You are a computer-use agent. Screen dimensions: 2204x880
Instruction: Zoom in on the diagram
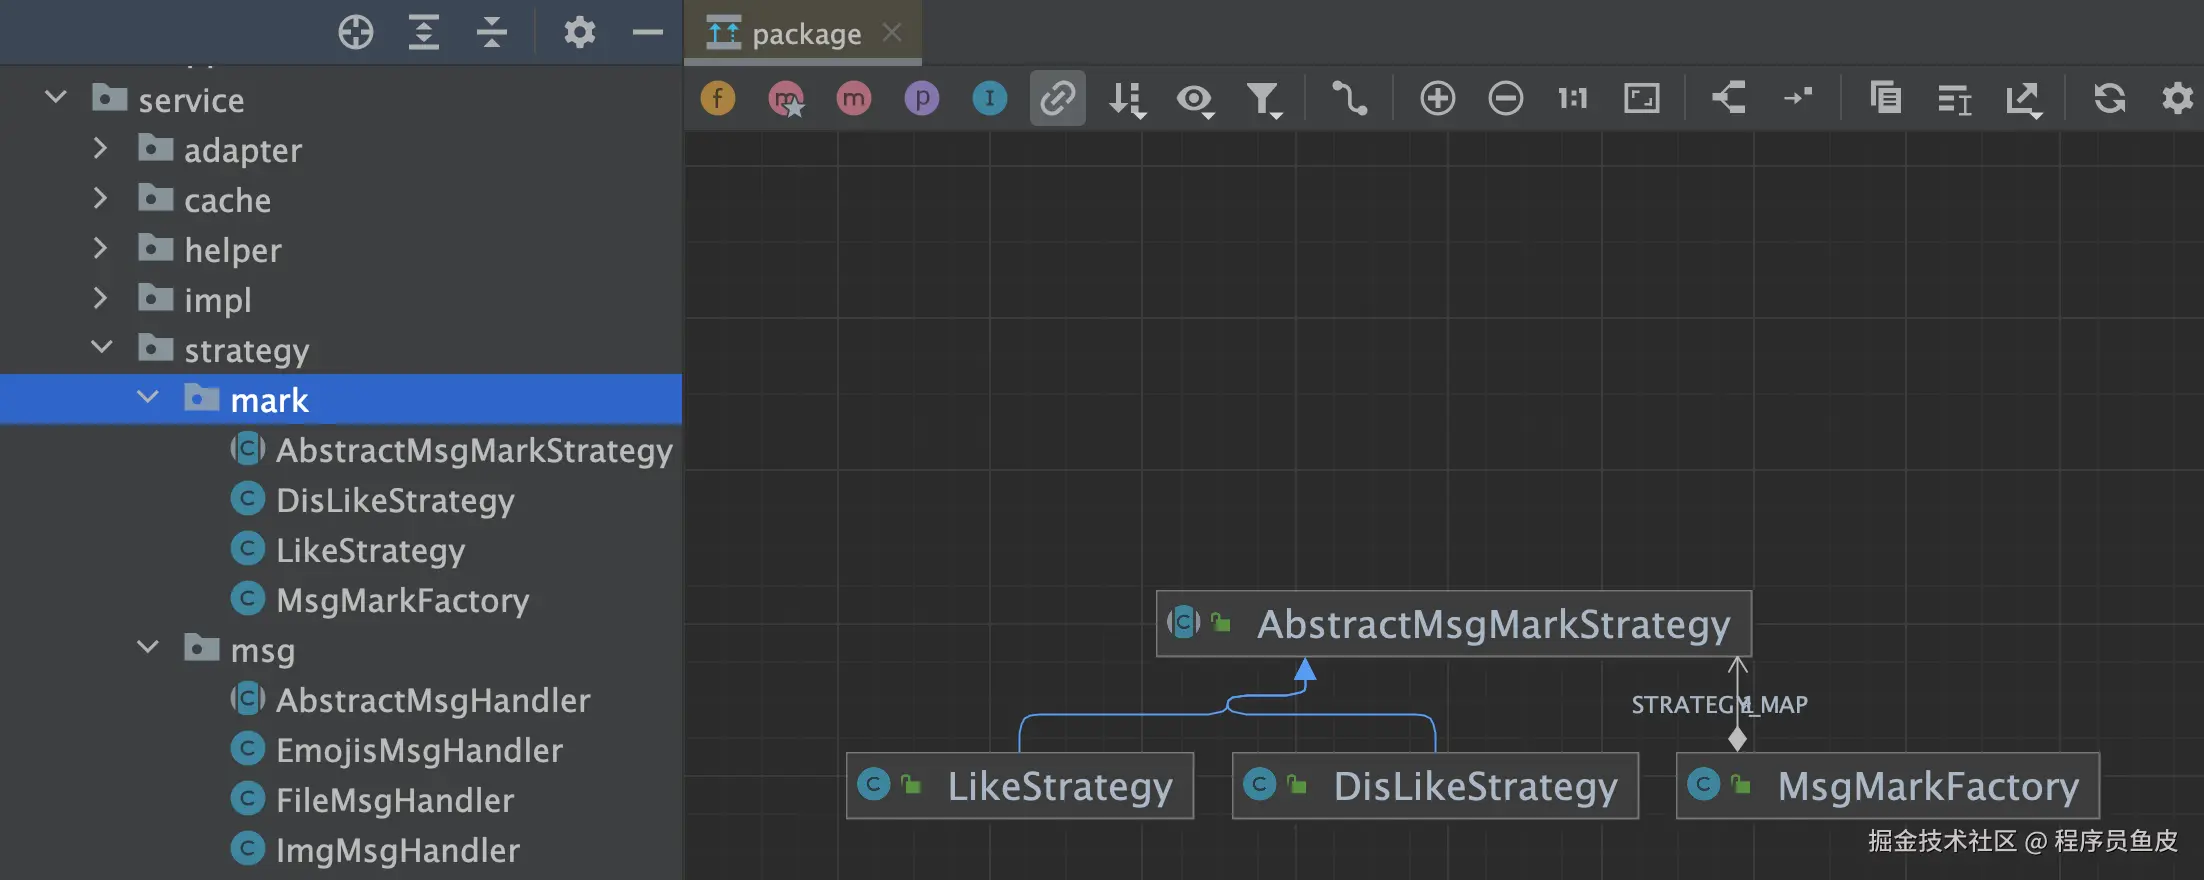click(x=1438, y=98)
